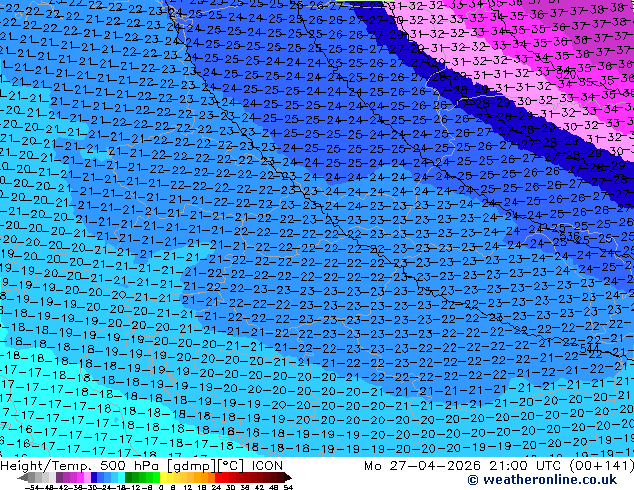
Task: Click the bright green legend swatch
Action: (x=156, y=477)
